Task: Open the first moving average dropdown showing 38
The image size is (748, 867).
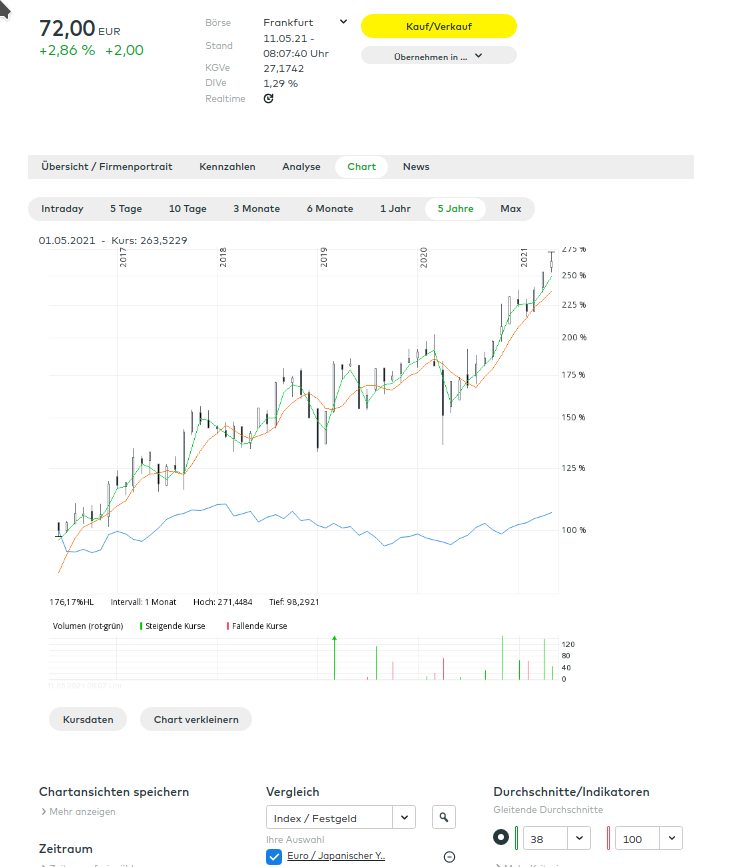Action: (x=556, y=838)
